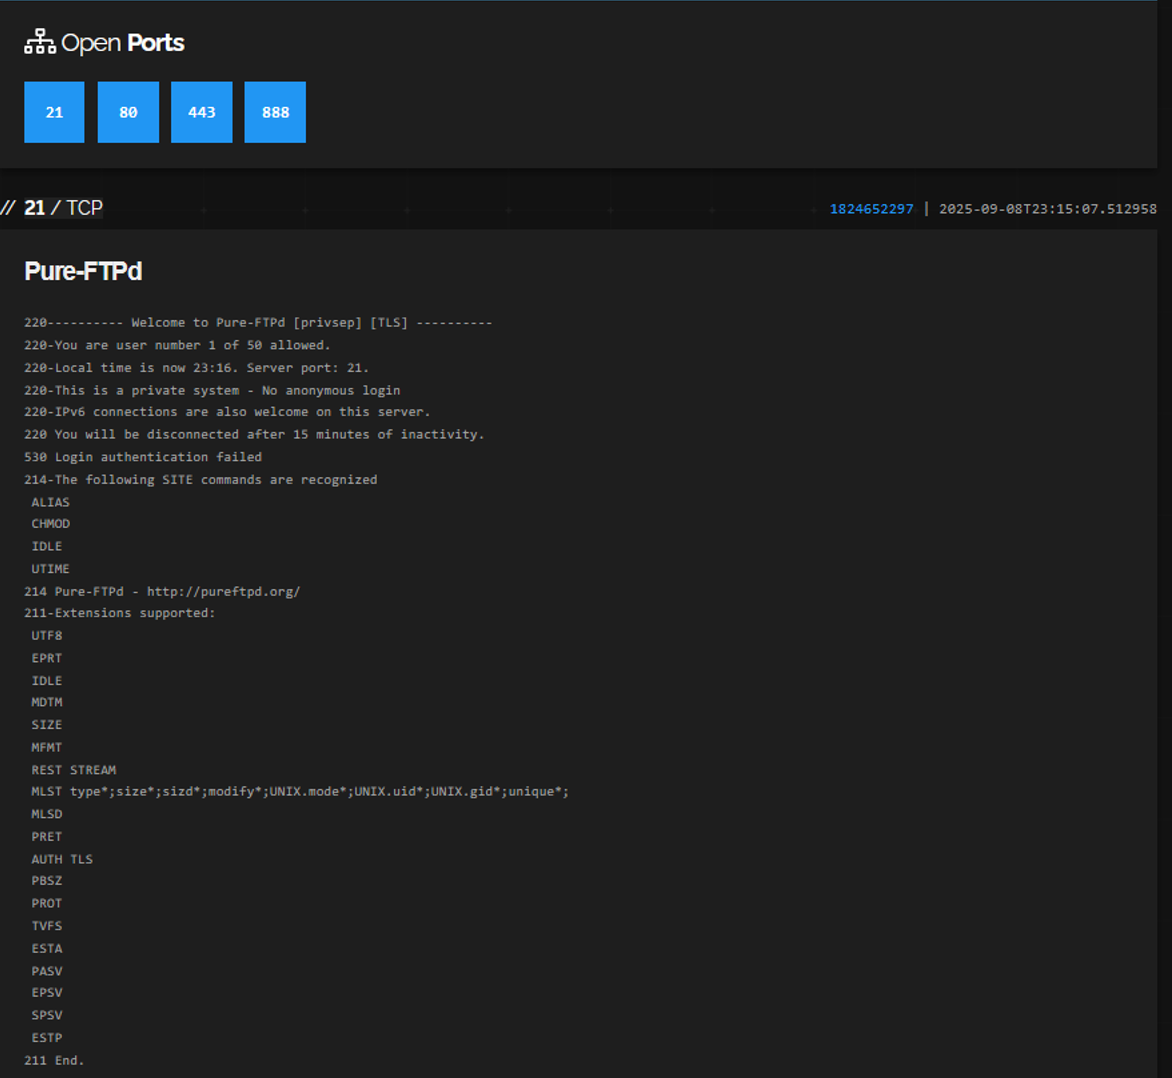The image size is (1172, 1078).
Task: Click 'This is a private system' line
Action: click(212, 390)
